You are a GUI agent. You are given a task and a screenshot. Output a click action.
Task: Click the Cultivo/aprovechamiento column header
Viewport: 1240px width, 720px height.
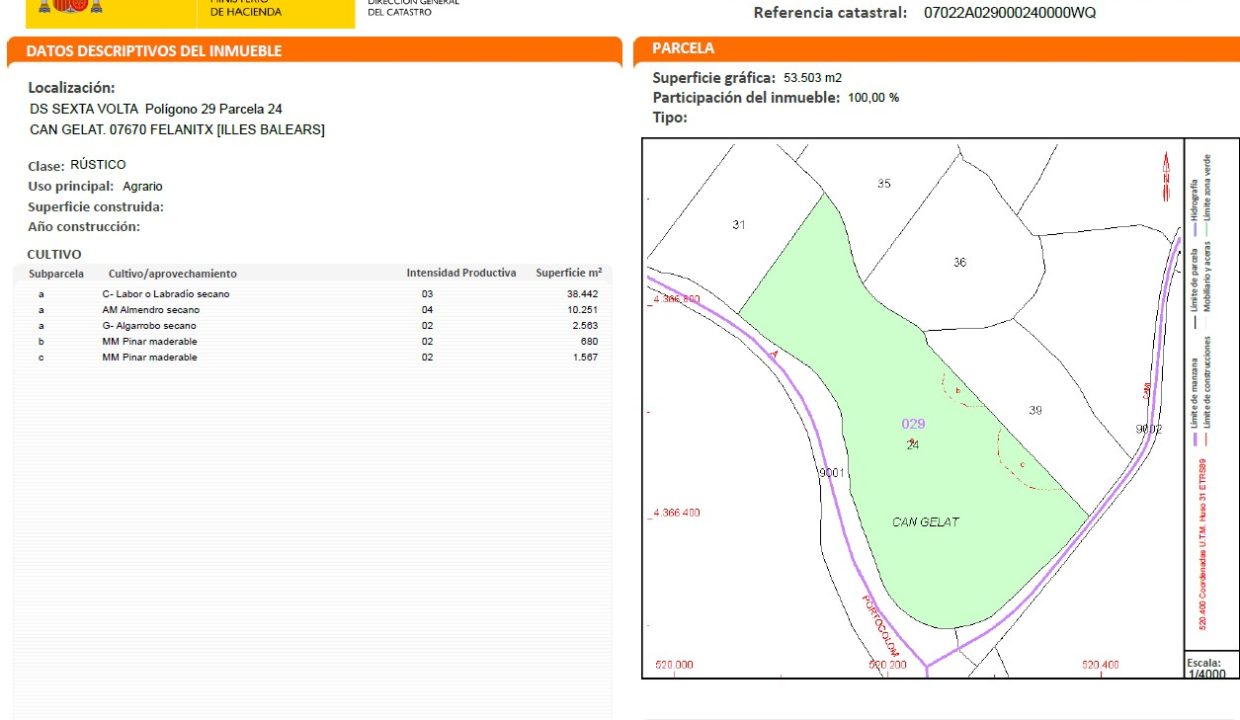[x=172, y=273]
